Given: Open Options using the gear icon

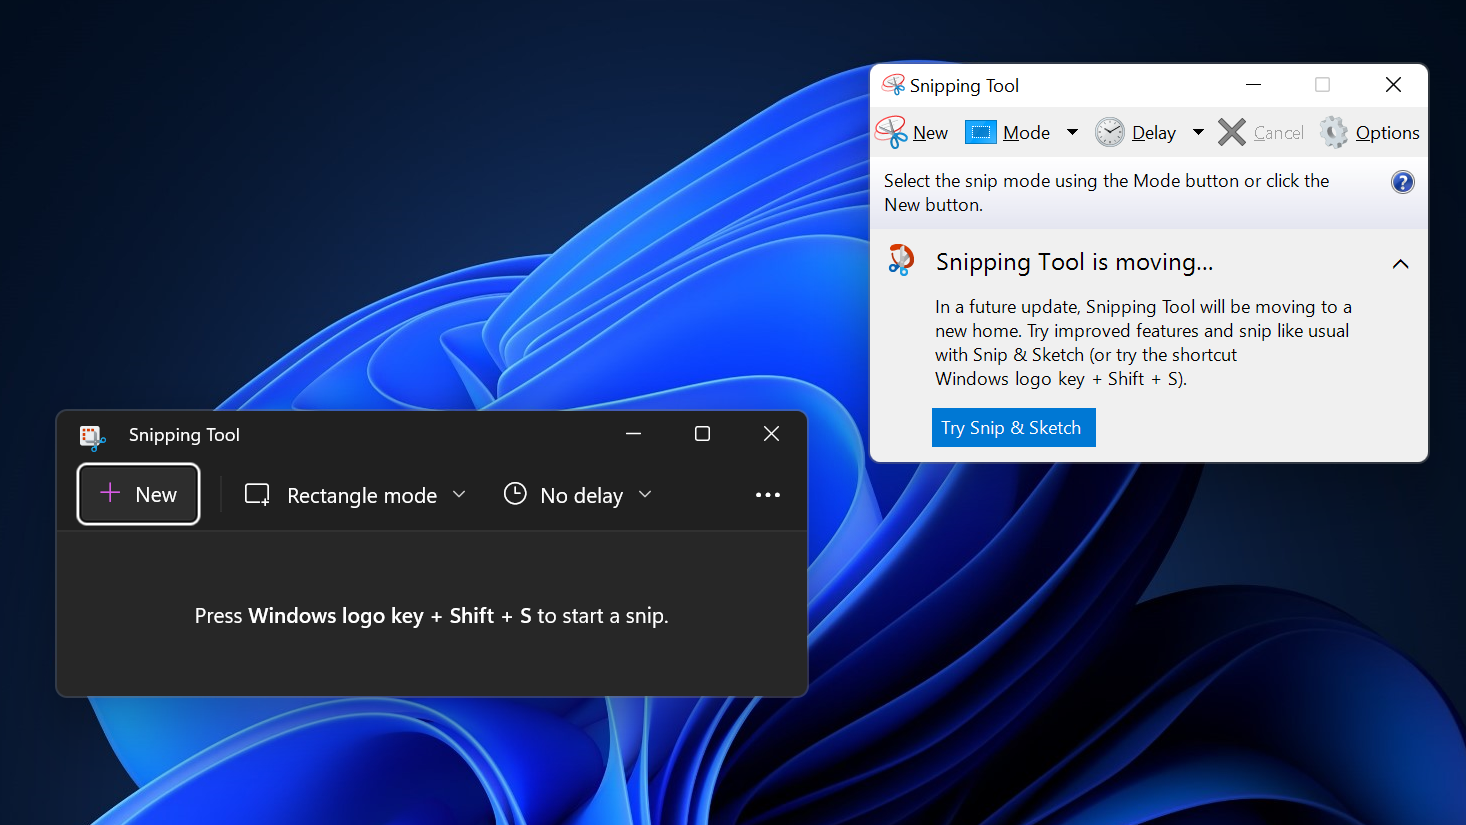Looking at the screenshot, I should tap(1334, 131).
